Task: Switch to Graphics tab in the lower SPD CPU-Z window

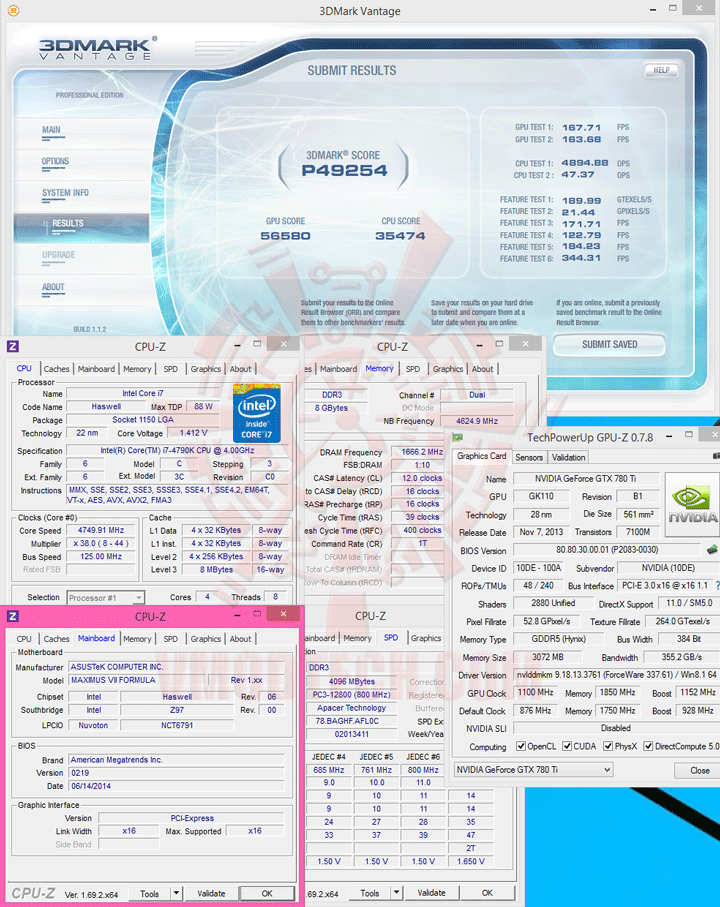Action: [426, 639]
